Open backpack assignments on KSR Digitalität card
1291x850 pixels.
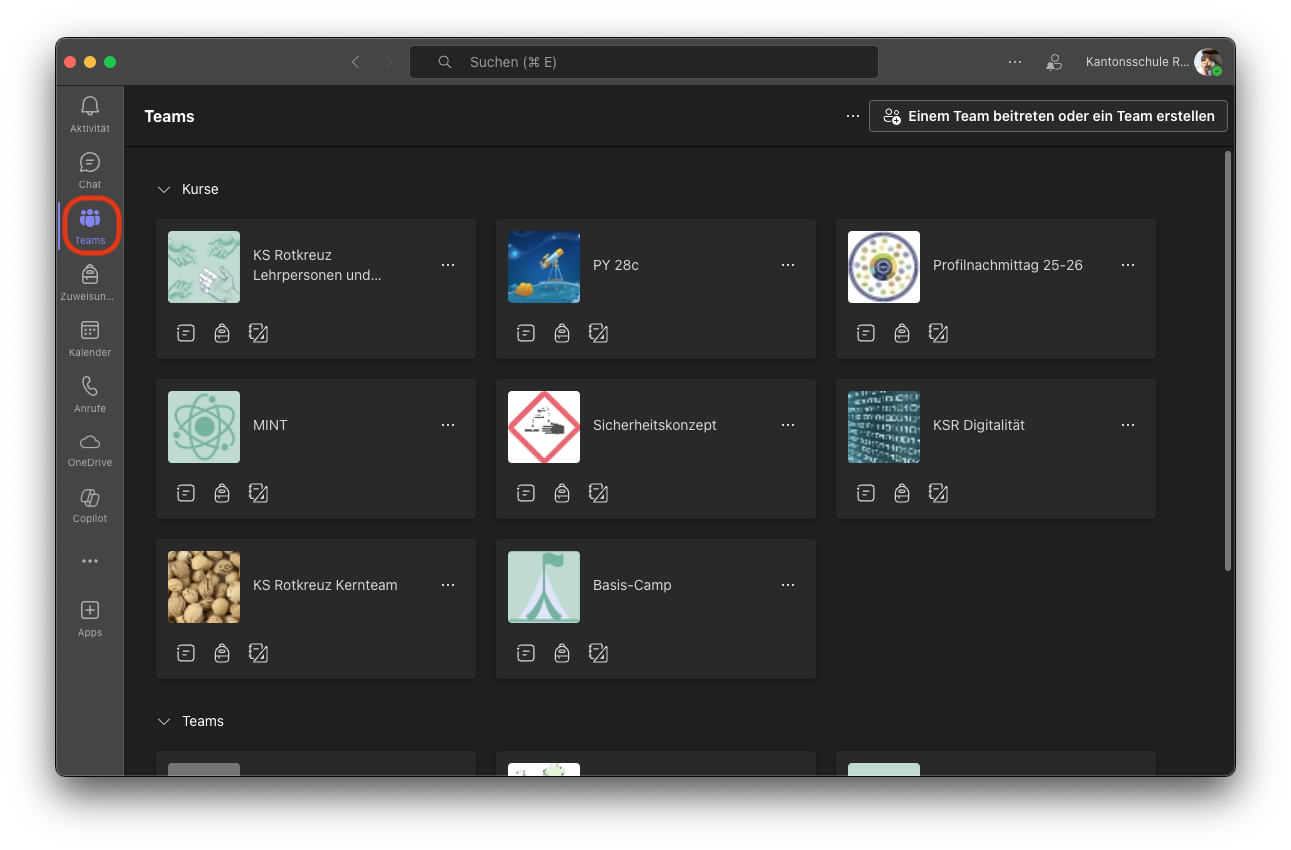pyautogui.click(x=902, y=493)
